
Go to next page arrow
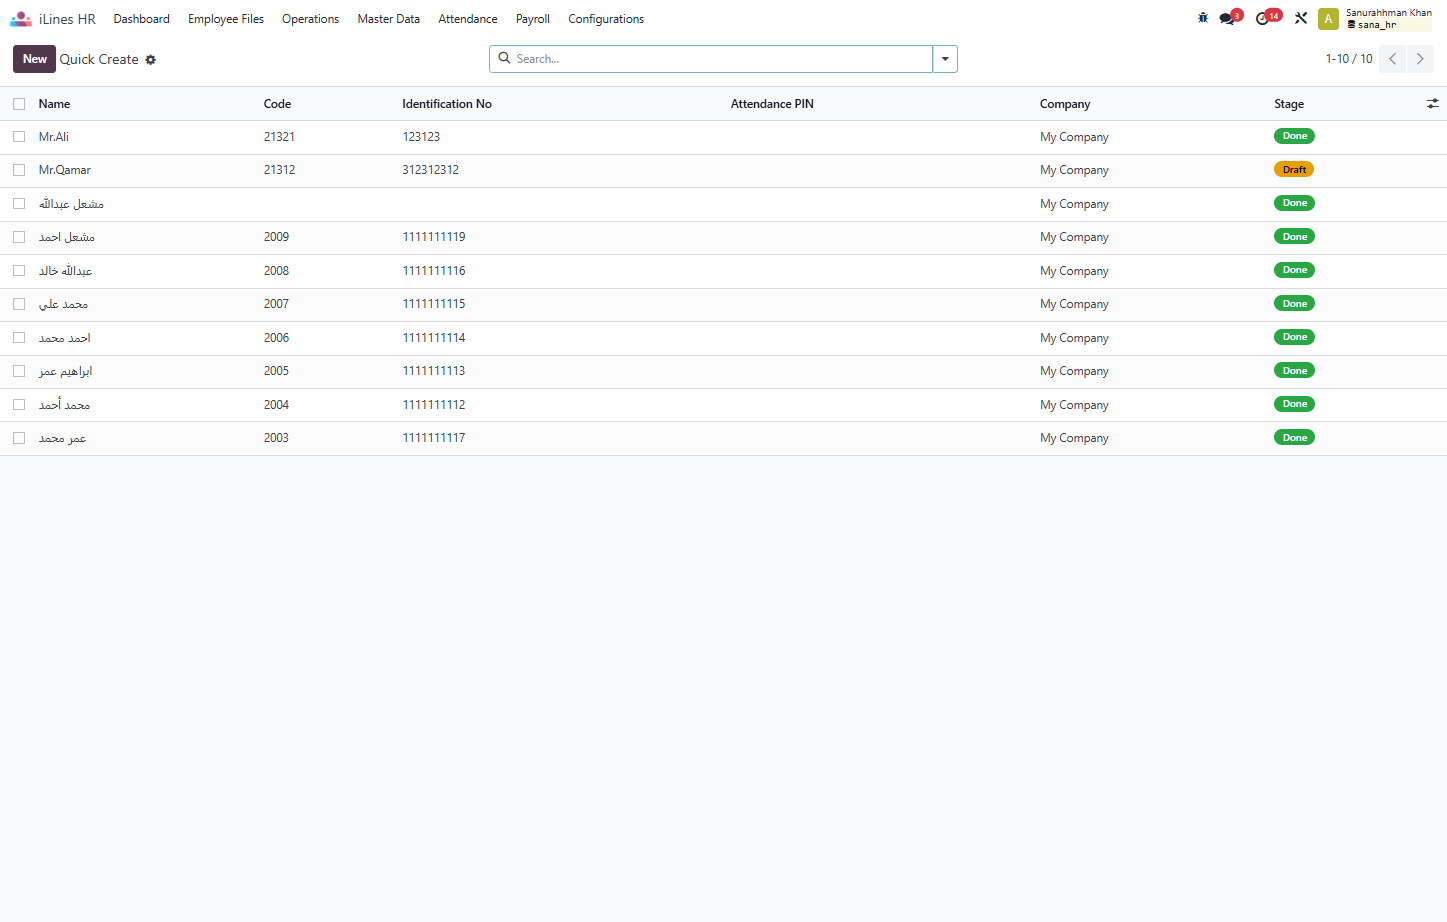[1420, 59]
